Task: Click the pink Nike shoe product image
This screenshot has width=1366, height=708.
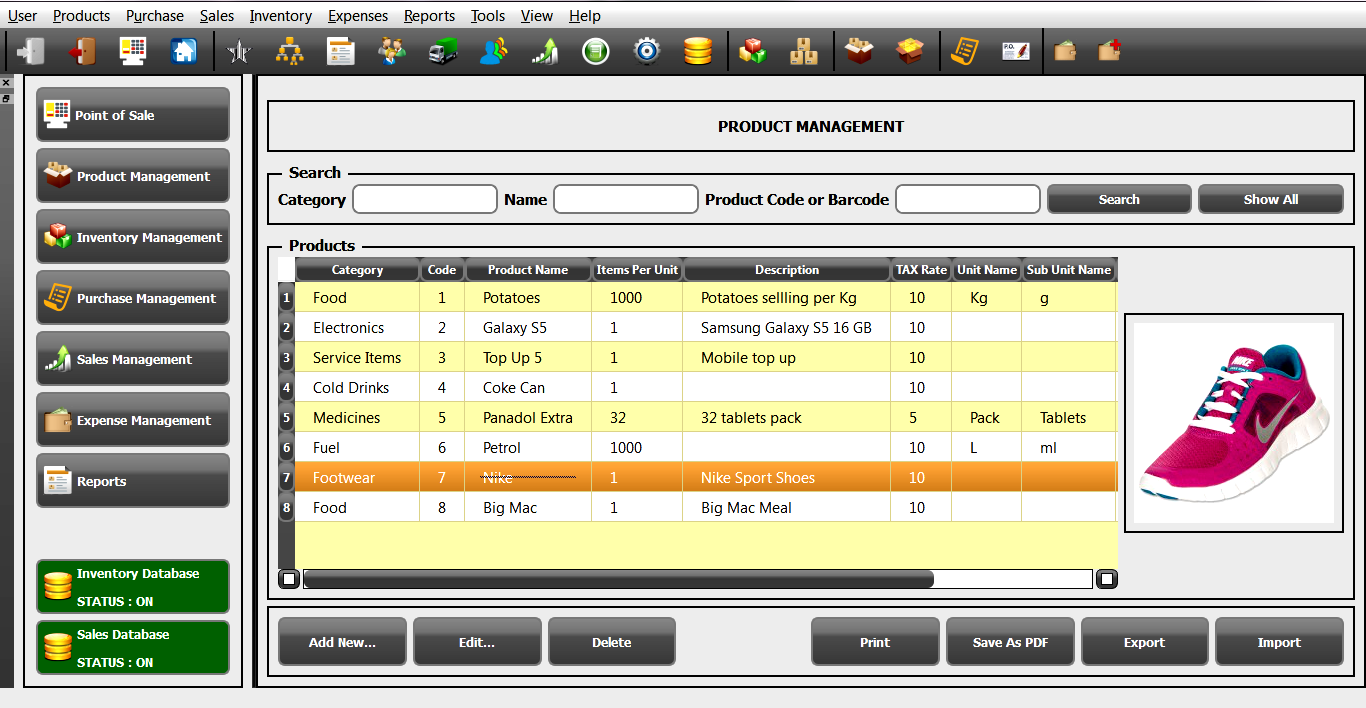Action: click(x=1234, y=423)
